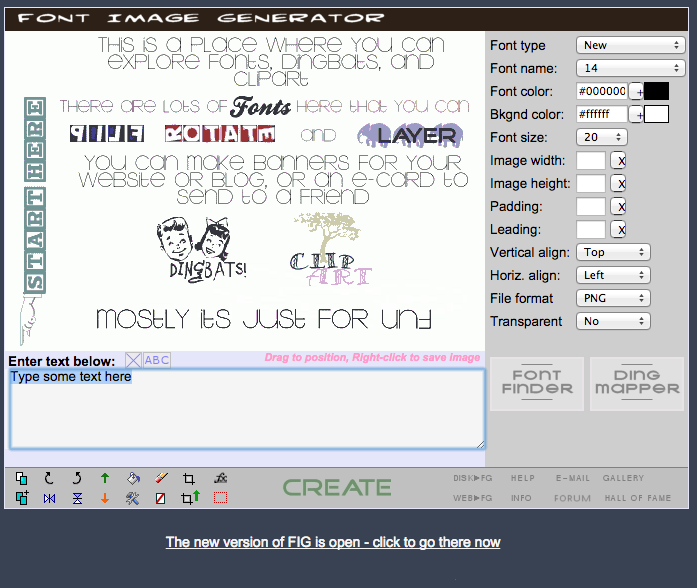Click the Type some text here textarea
The width and height of the screenshot is (697, 588).
247,409
